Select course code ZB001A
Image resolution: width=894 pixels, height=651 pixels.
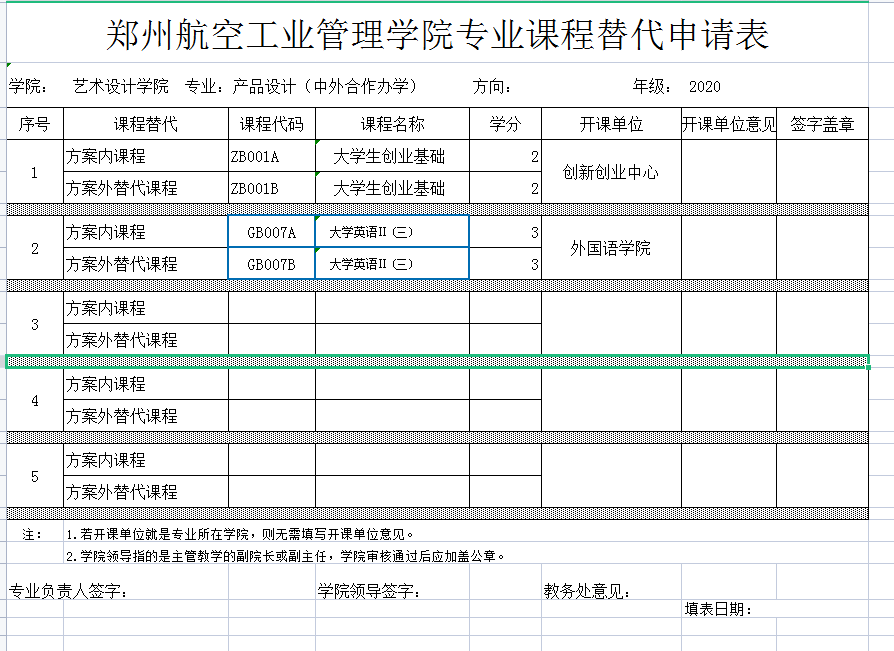pos(272,156)
